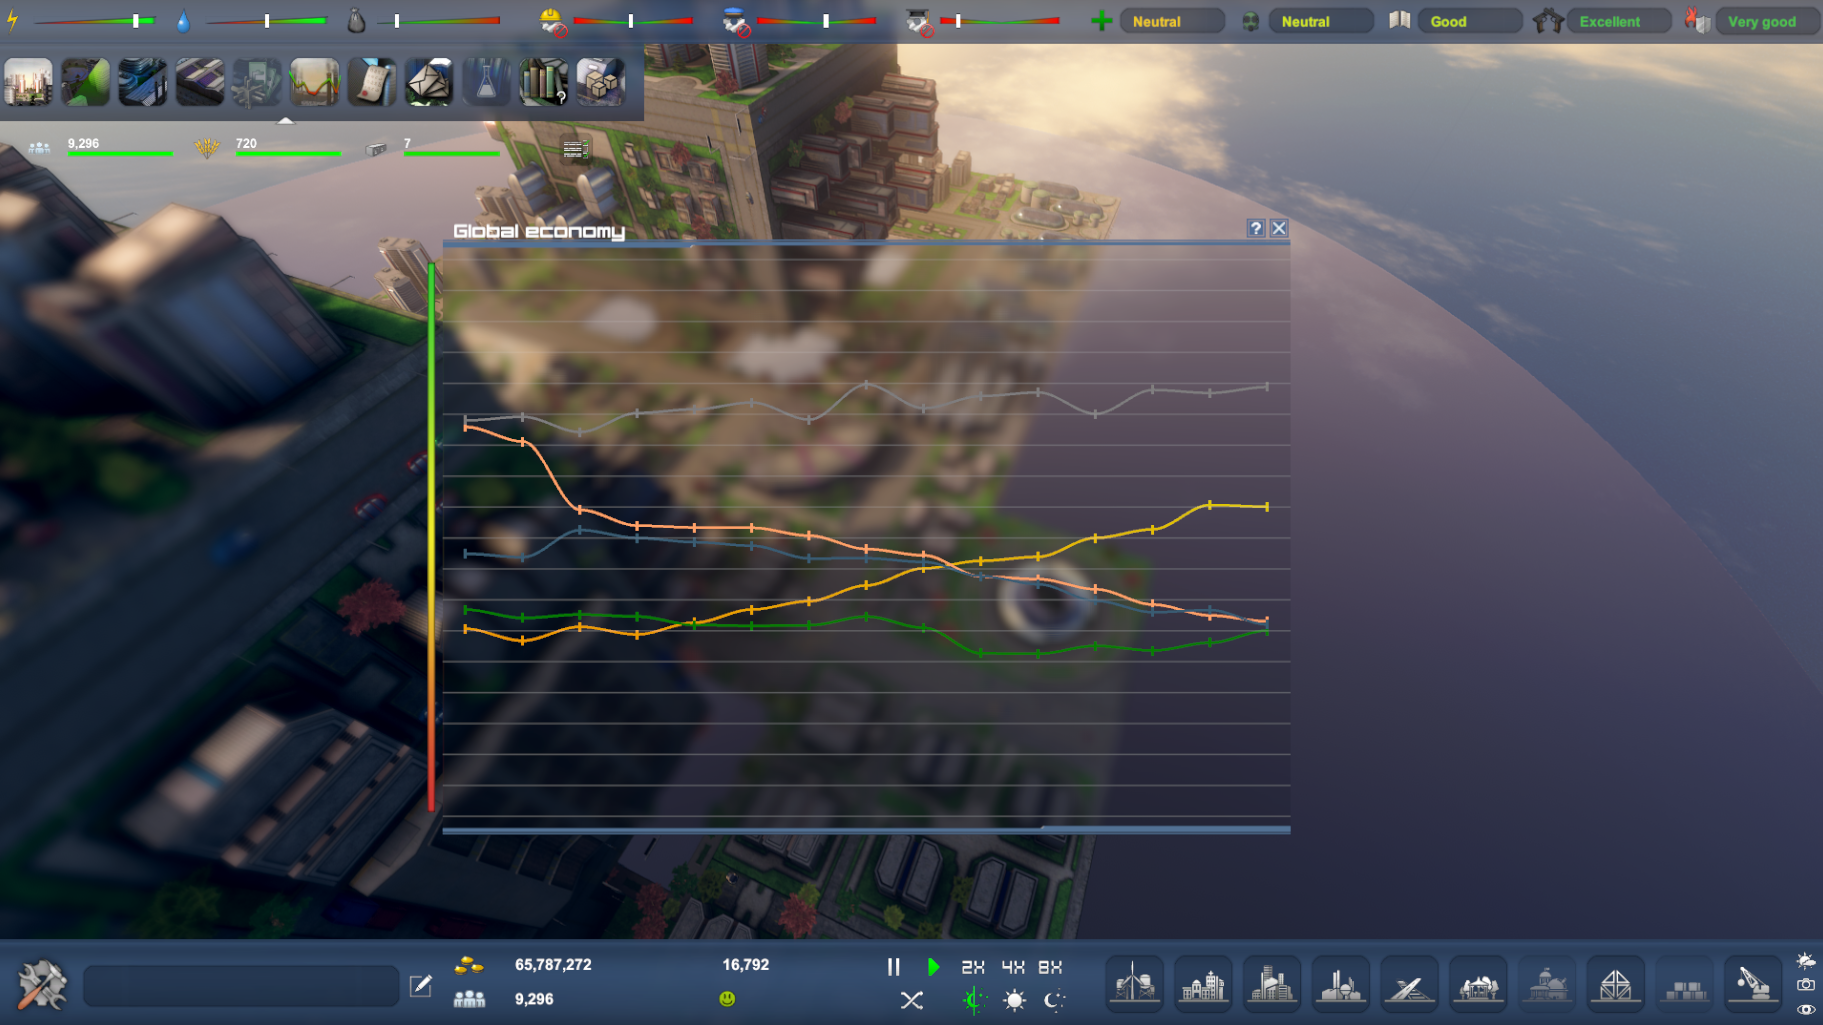
Task: Adjust the water balance slider
Action: click(266, 21)
